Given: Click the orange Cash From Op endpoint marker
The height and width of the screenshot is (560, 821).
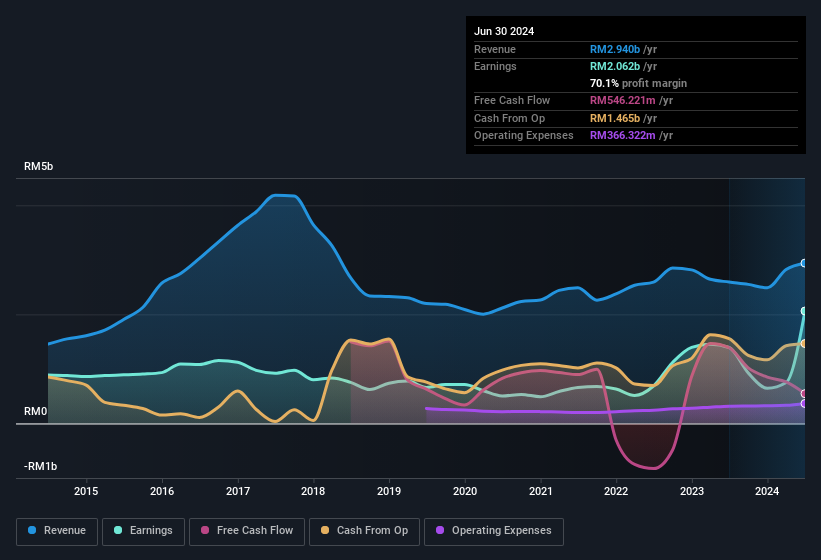Looking at the screenshot, I should [804, 343].
